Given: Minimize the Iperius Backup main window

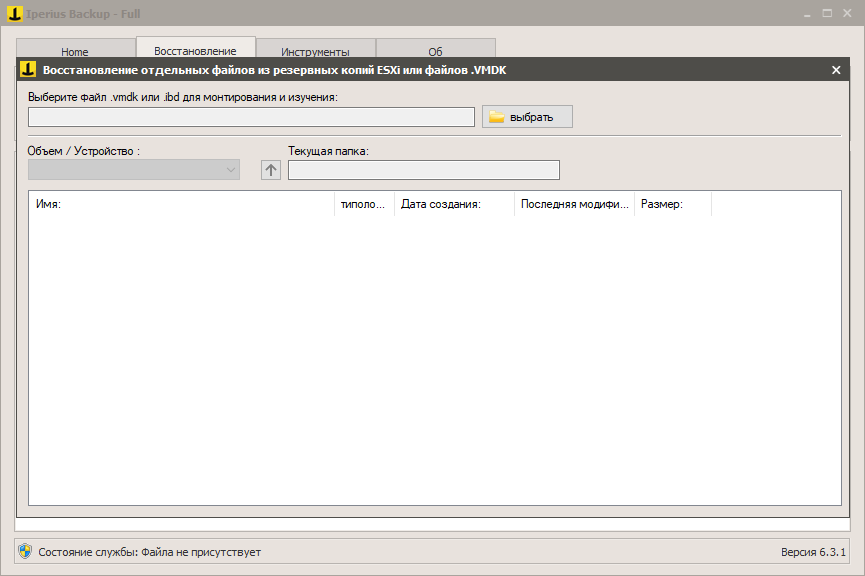Looking at the screenshot, I should (807, 14).
